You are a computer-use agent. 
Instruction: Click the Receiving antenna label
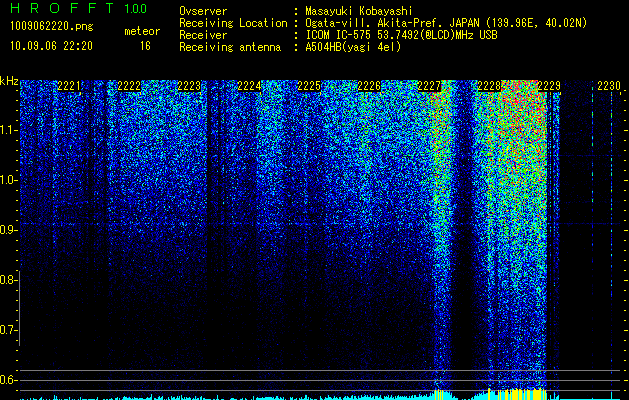[230, 47]
